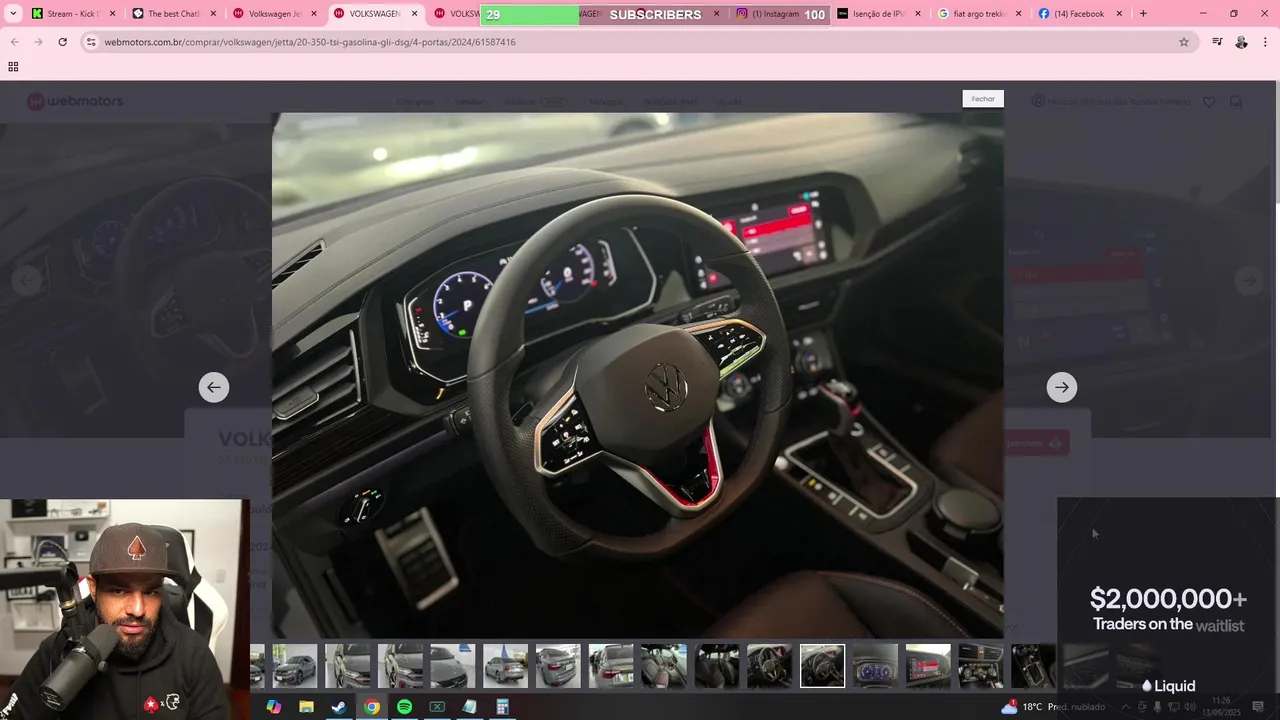
Task: Close the gallery with the Fechar button
Action: (983, 99)
